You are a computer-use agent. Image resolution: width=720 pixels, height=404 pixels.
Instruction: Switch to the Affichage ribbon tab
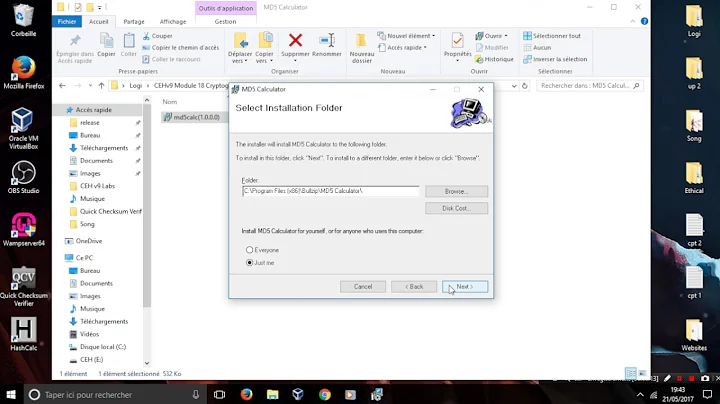173,22
